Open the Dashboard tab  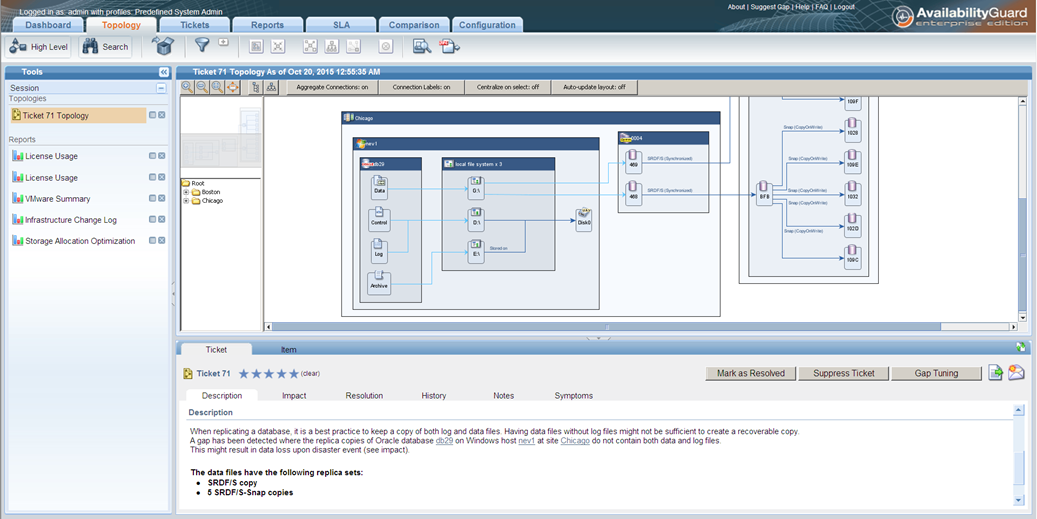click(x=48, y=25)
